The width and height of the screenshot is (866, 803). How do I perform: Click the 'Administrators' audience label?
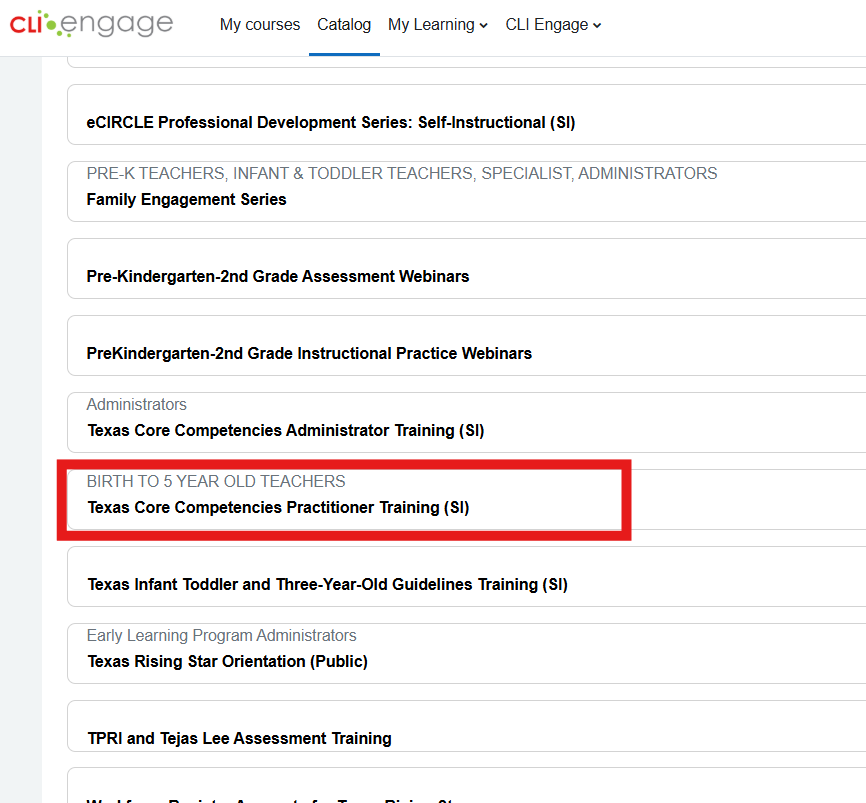[x=137, y=405]
